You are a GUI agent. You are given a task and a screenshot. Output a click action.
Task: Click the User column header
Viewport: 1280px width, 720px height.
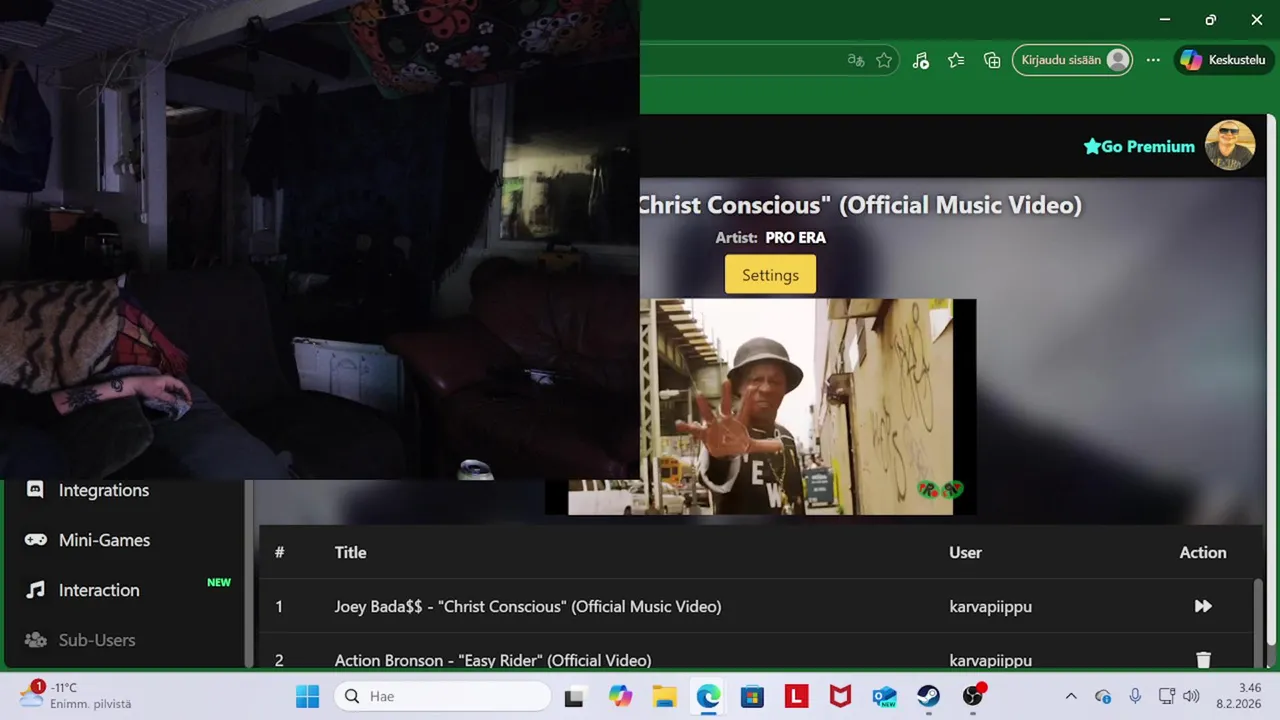pyautogui.click(x=965, y=552)
